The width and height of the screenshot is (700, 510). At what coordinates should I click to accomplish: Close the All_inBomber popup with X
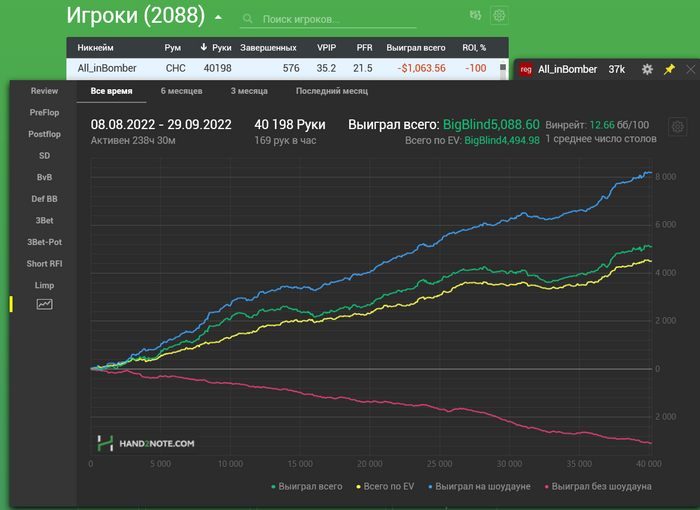click(x=691, y=69)
